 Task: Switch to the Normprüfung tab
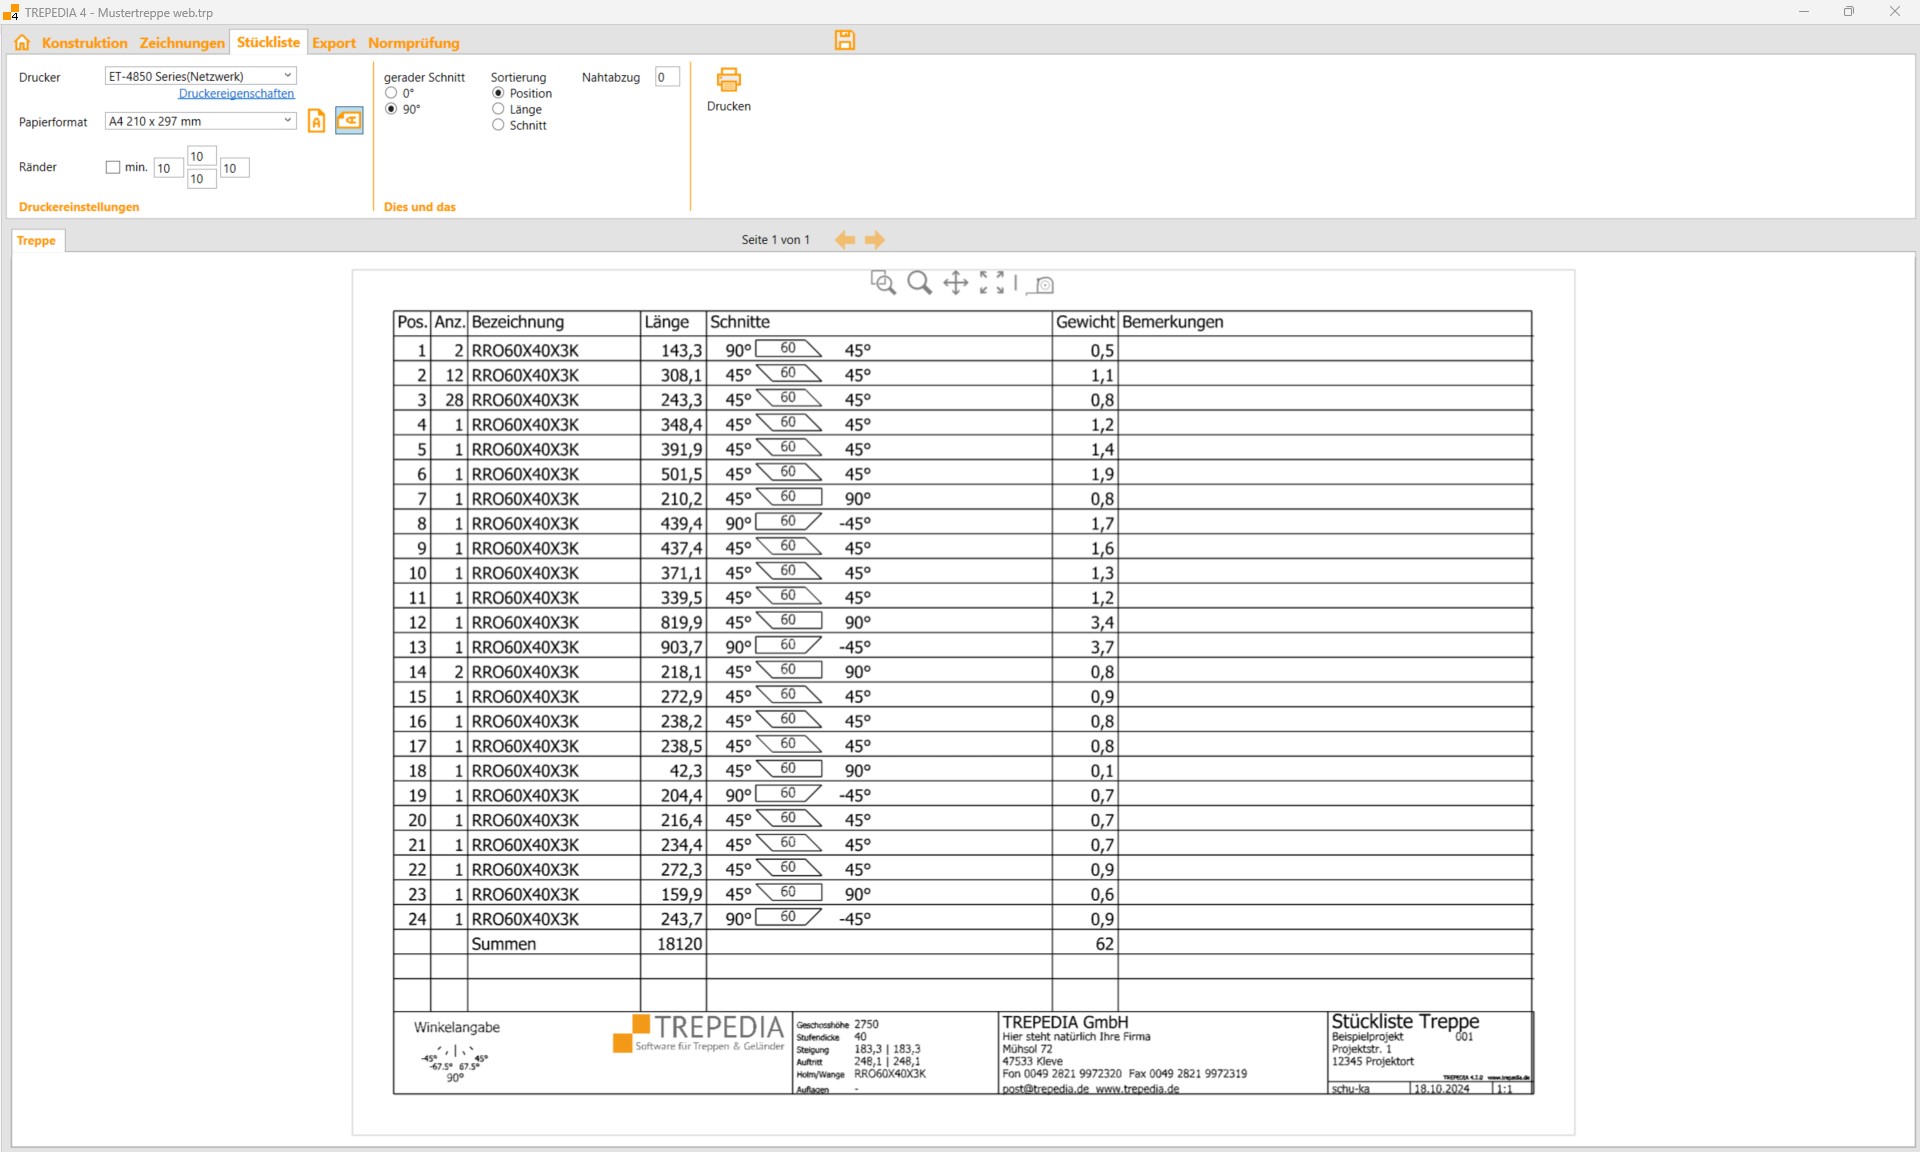coord(413,43)
